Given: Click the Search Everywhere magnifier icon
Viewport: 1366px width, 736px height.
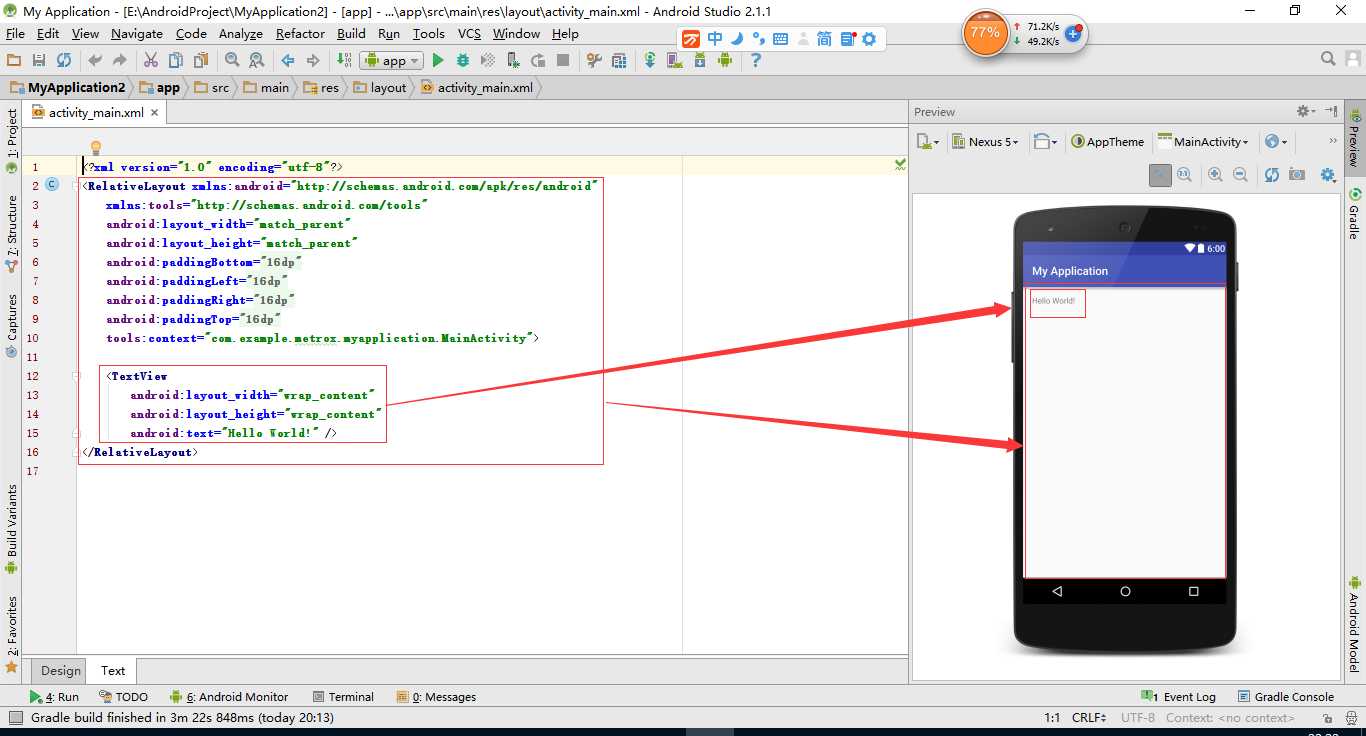Looking at the screenshot, I should [1328, 60].
